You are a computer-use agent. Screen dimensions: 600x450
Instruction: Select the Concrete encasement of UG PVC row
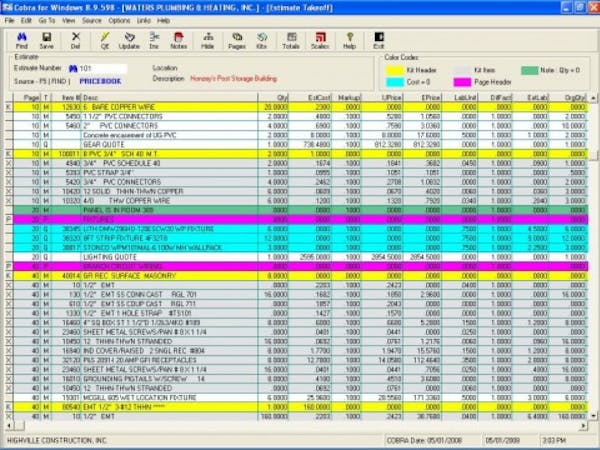pos(301,135)
